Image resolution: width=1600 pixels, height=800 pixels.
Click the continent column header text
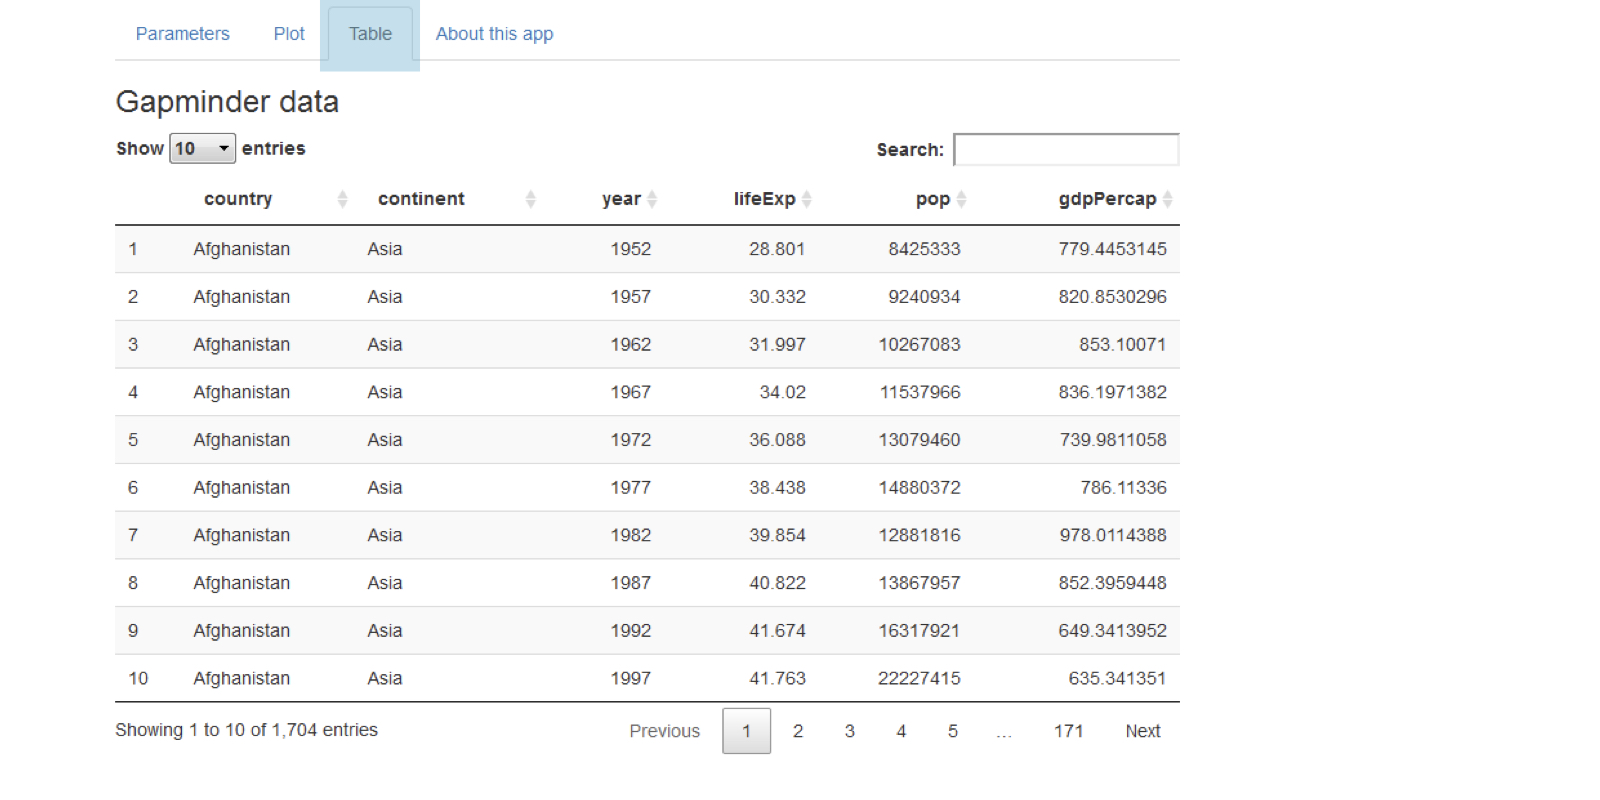click(x=421, y=199)
